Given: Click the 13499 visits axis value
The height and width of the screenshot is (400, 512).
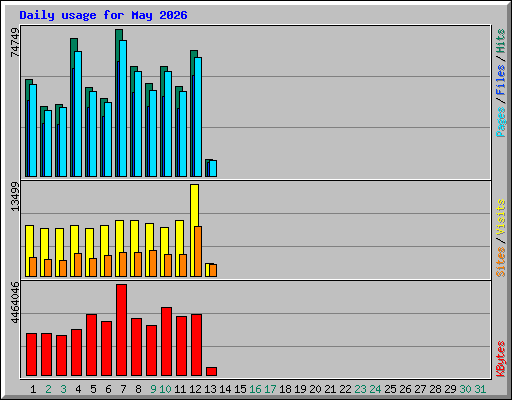Looking at the screenshot, I should (15, 197).
